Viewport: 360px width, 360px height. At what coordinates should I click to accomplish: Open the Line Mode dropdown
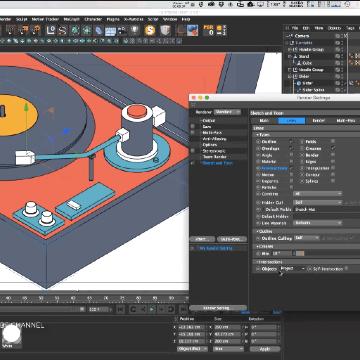318,223
